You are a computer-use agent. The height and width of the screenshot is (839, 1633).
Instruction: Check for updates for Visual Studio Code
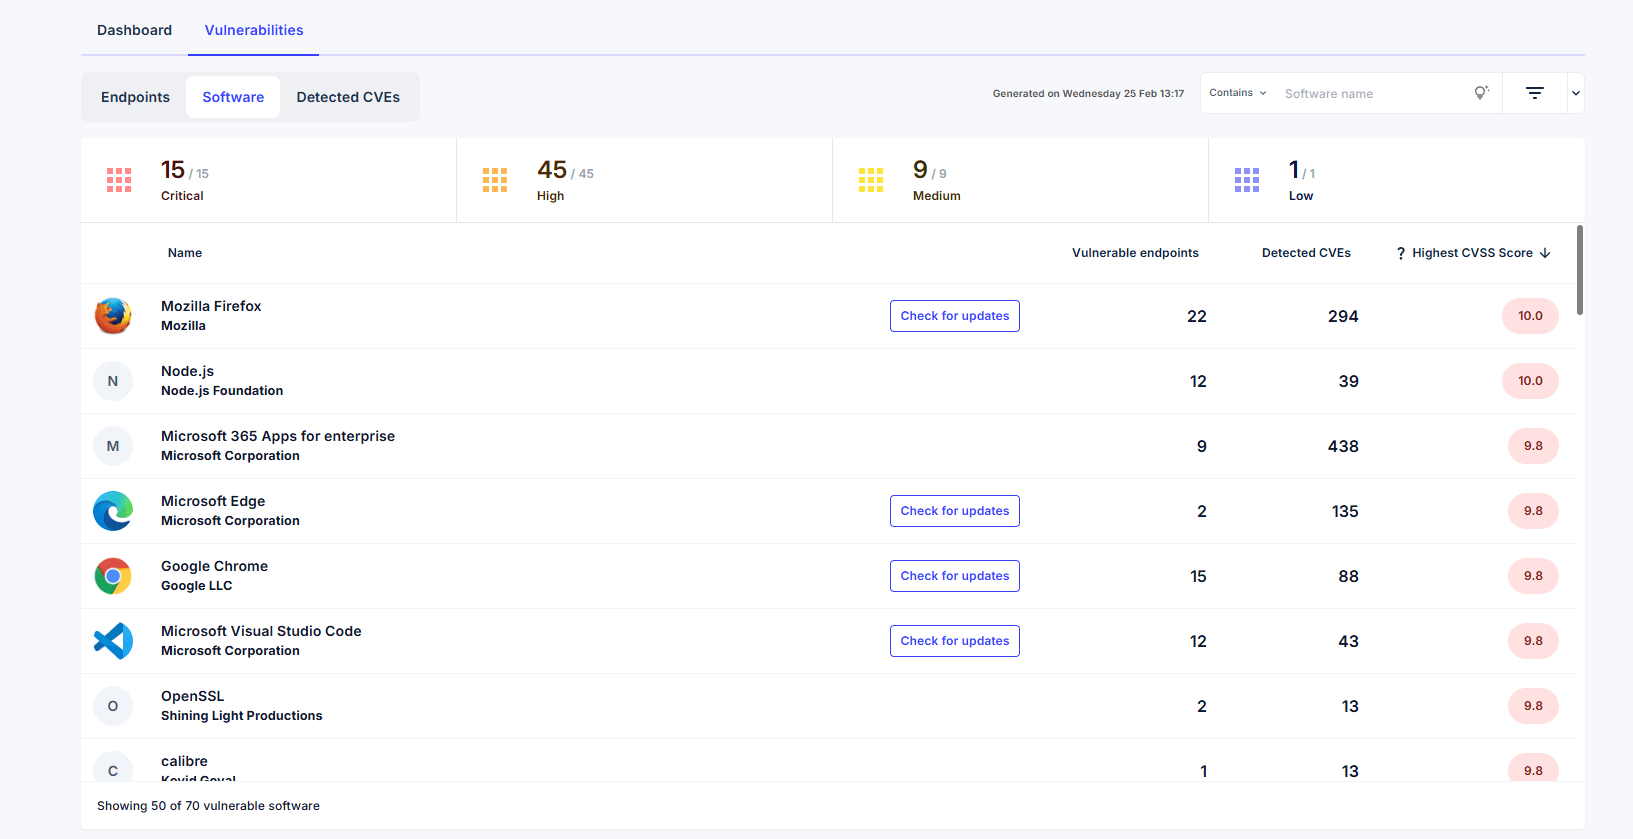click(x=955, y=641)
